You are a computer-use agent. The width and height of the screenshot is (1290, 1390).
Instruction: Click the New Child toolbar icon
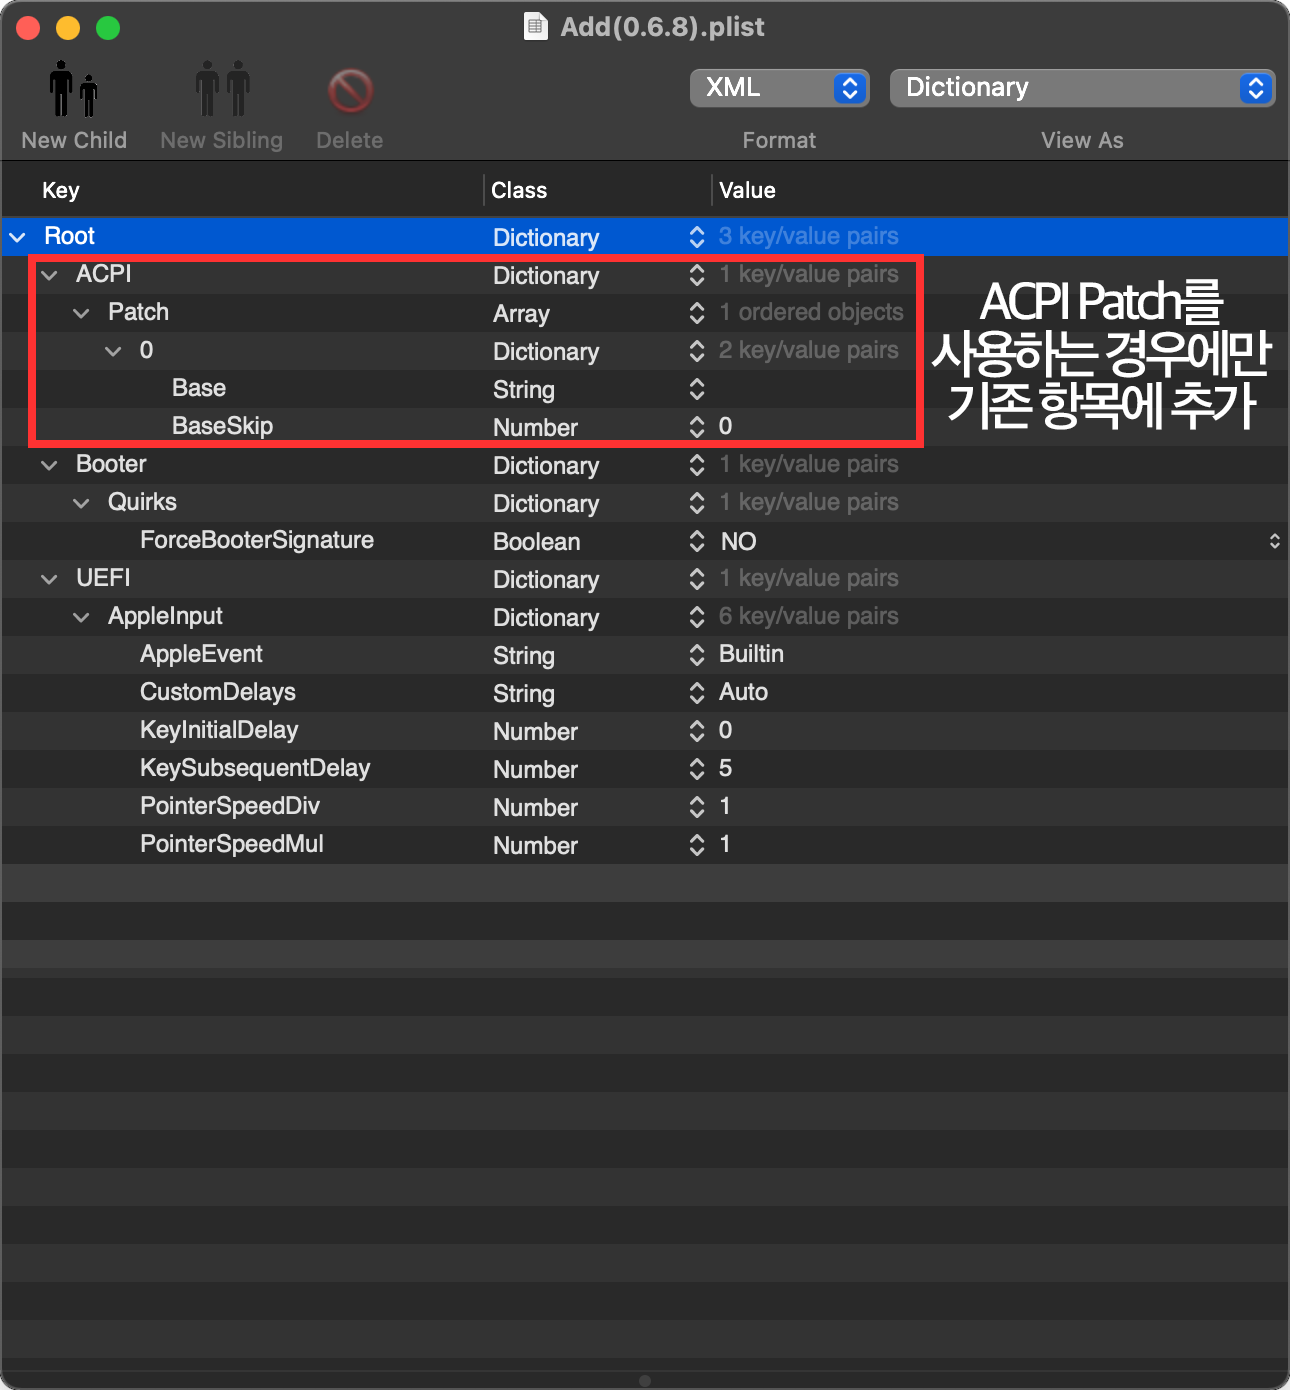click(74, 89)
